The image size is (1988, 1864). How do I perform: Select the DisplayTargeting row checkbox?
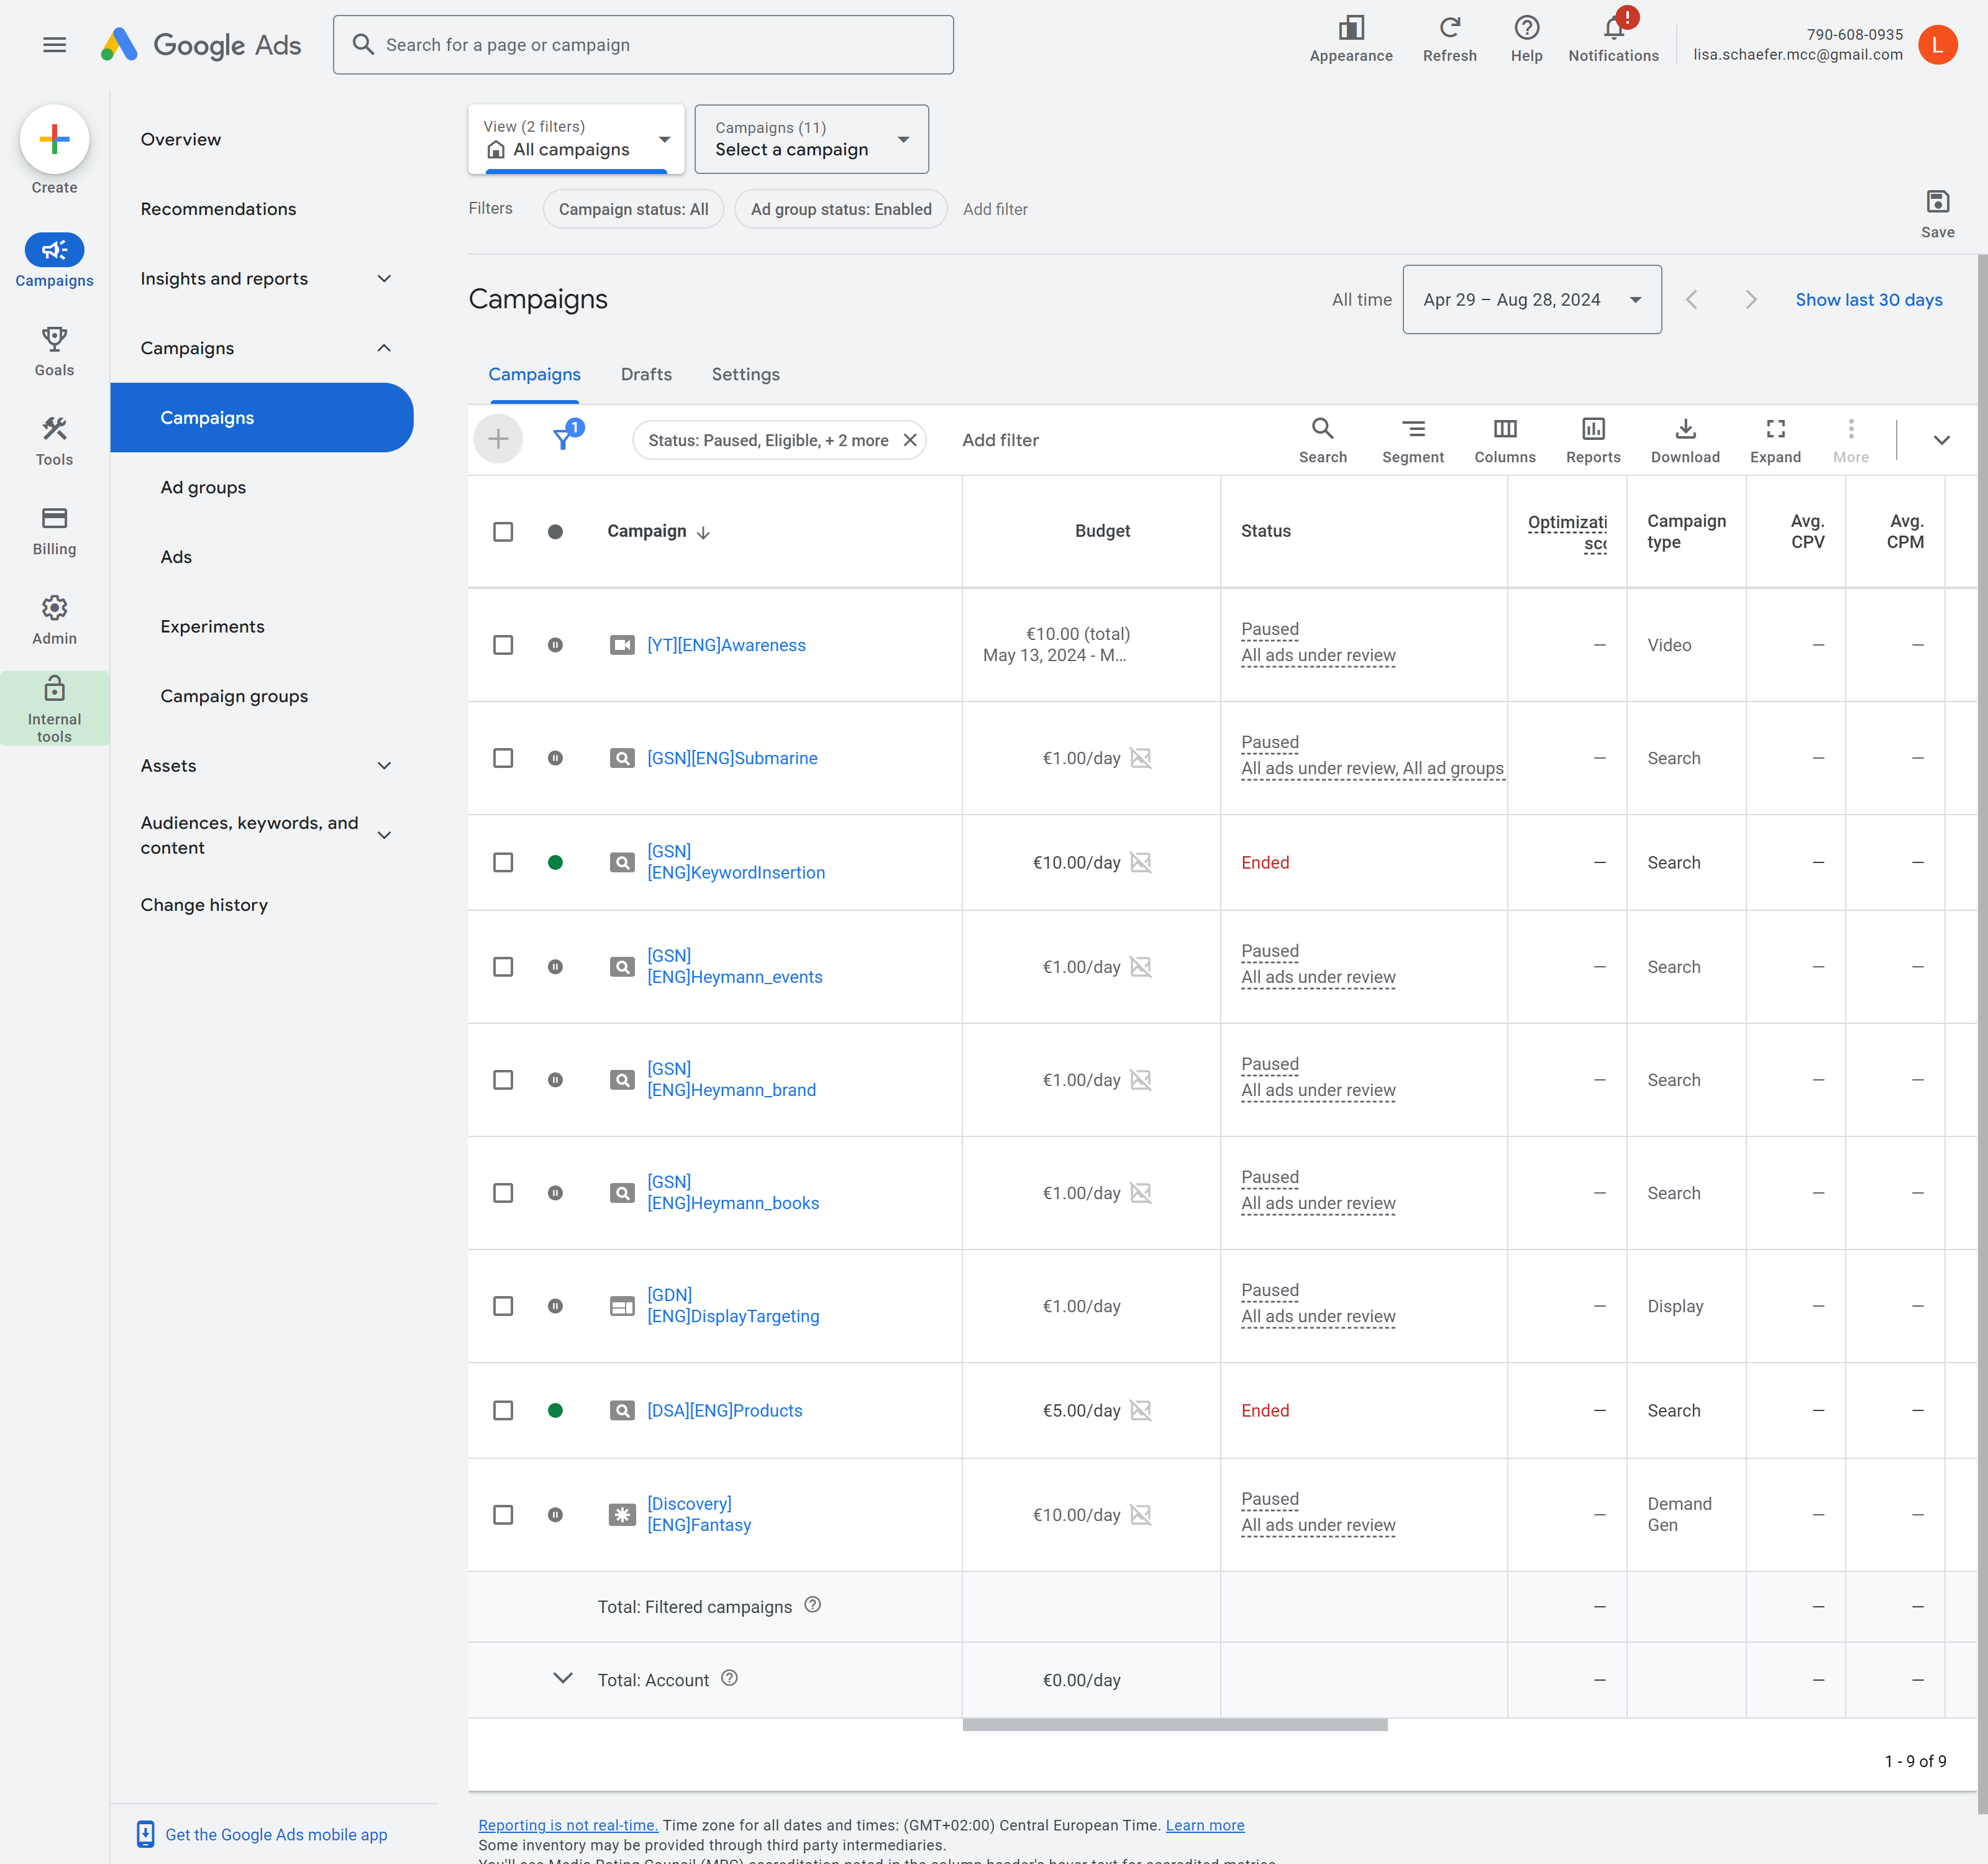(503, 1306)
